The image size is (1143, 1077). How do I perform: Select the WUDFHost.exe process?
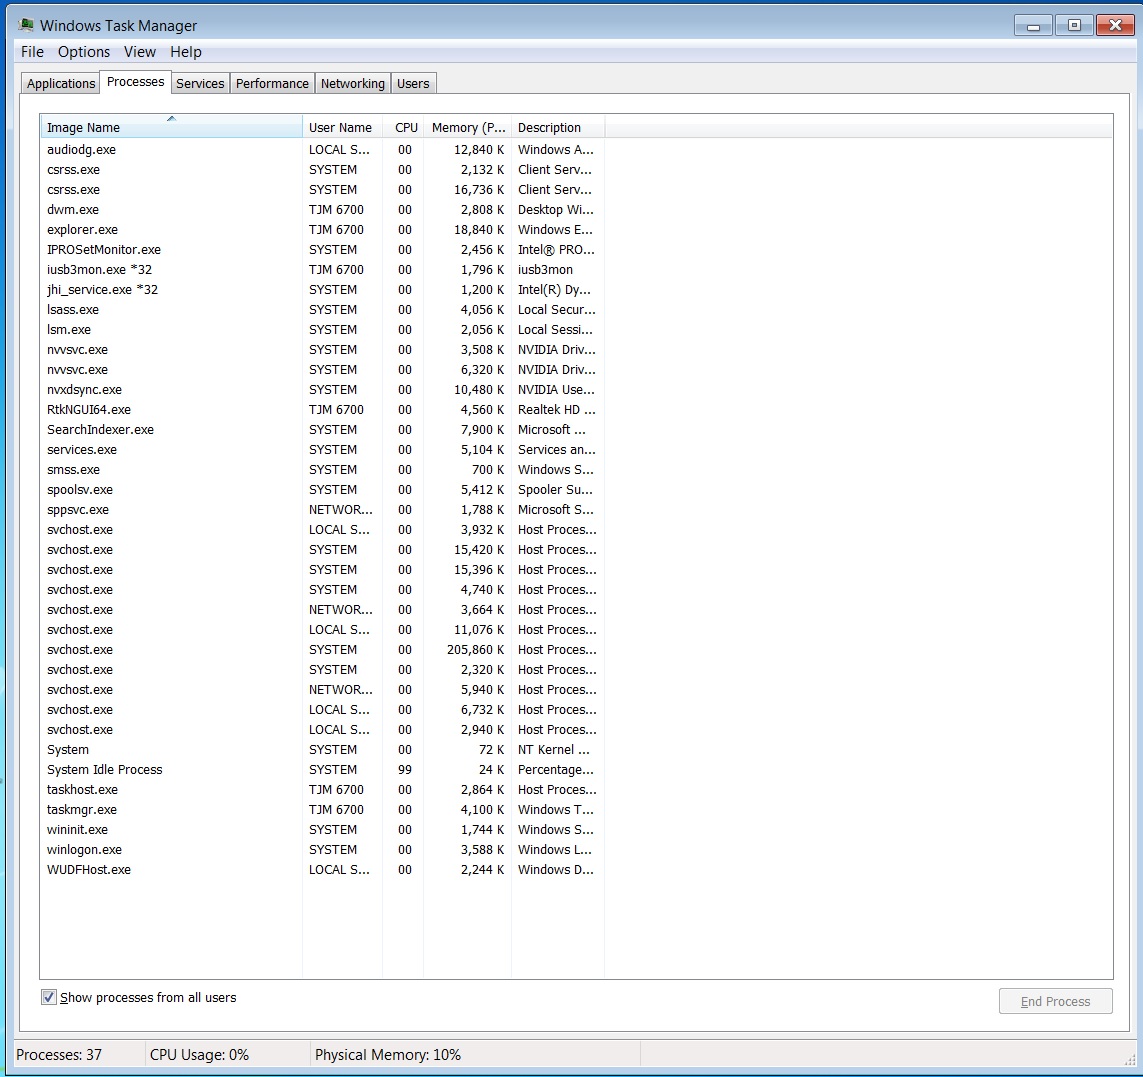coord(322,870)
